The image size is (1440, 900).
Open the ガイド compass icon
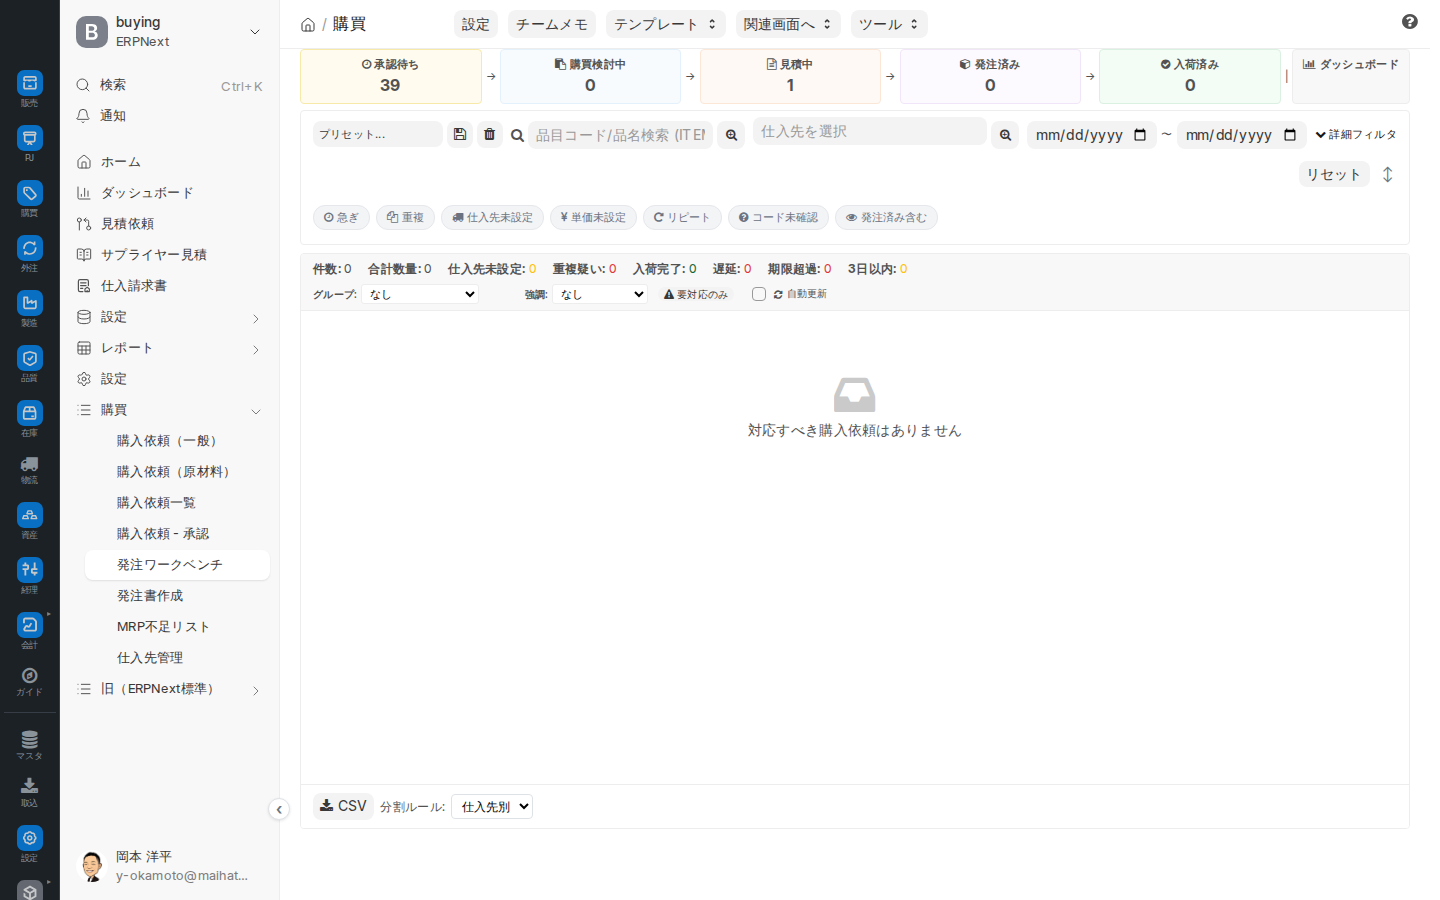(30, 676)
